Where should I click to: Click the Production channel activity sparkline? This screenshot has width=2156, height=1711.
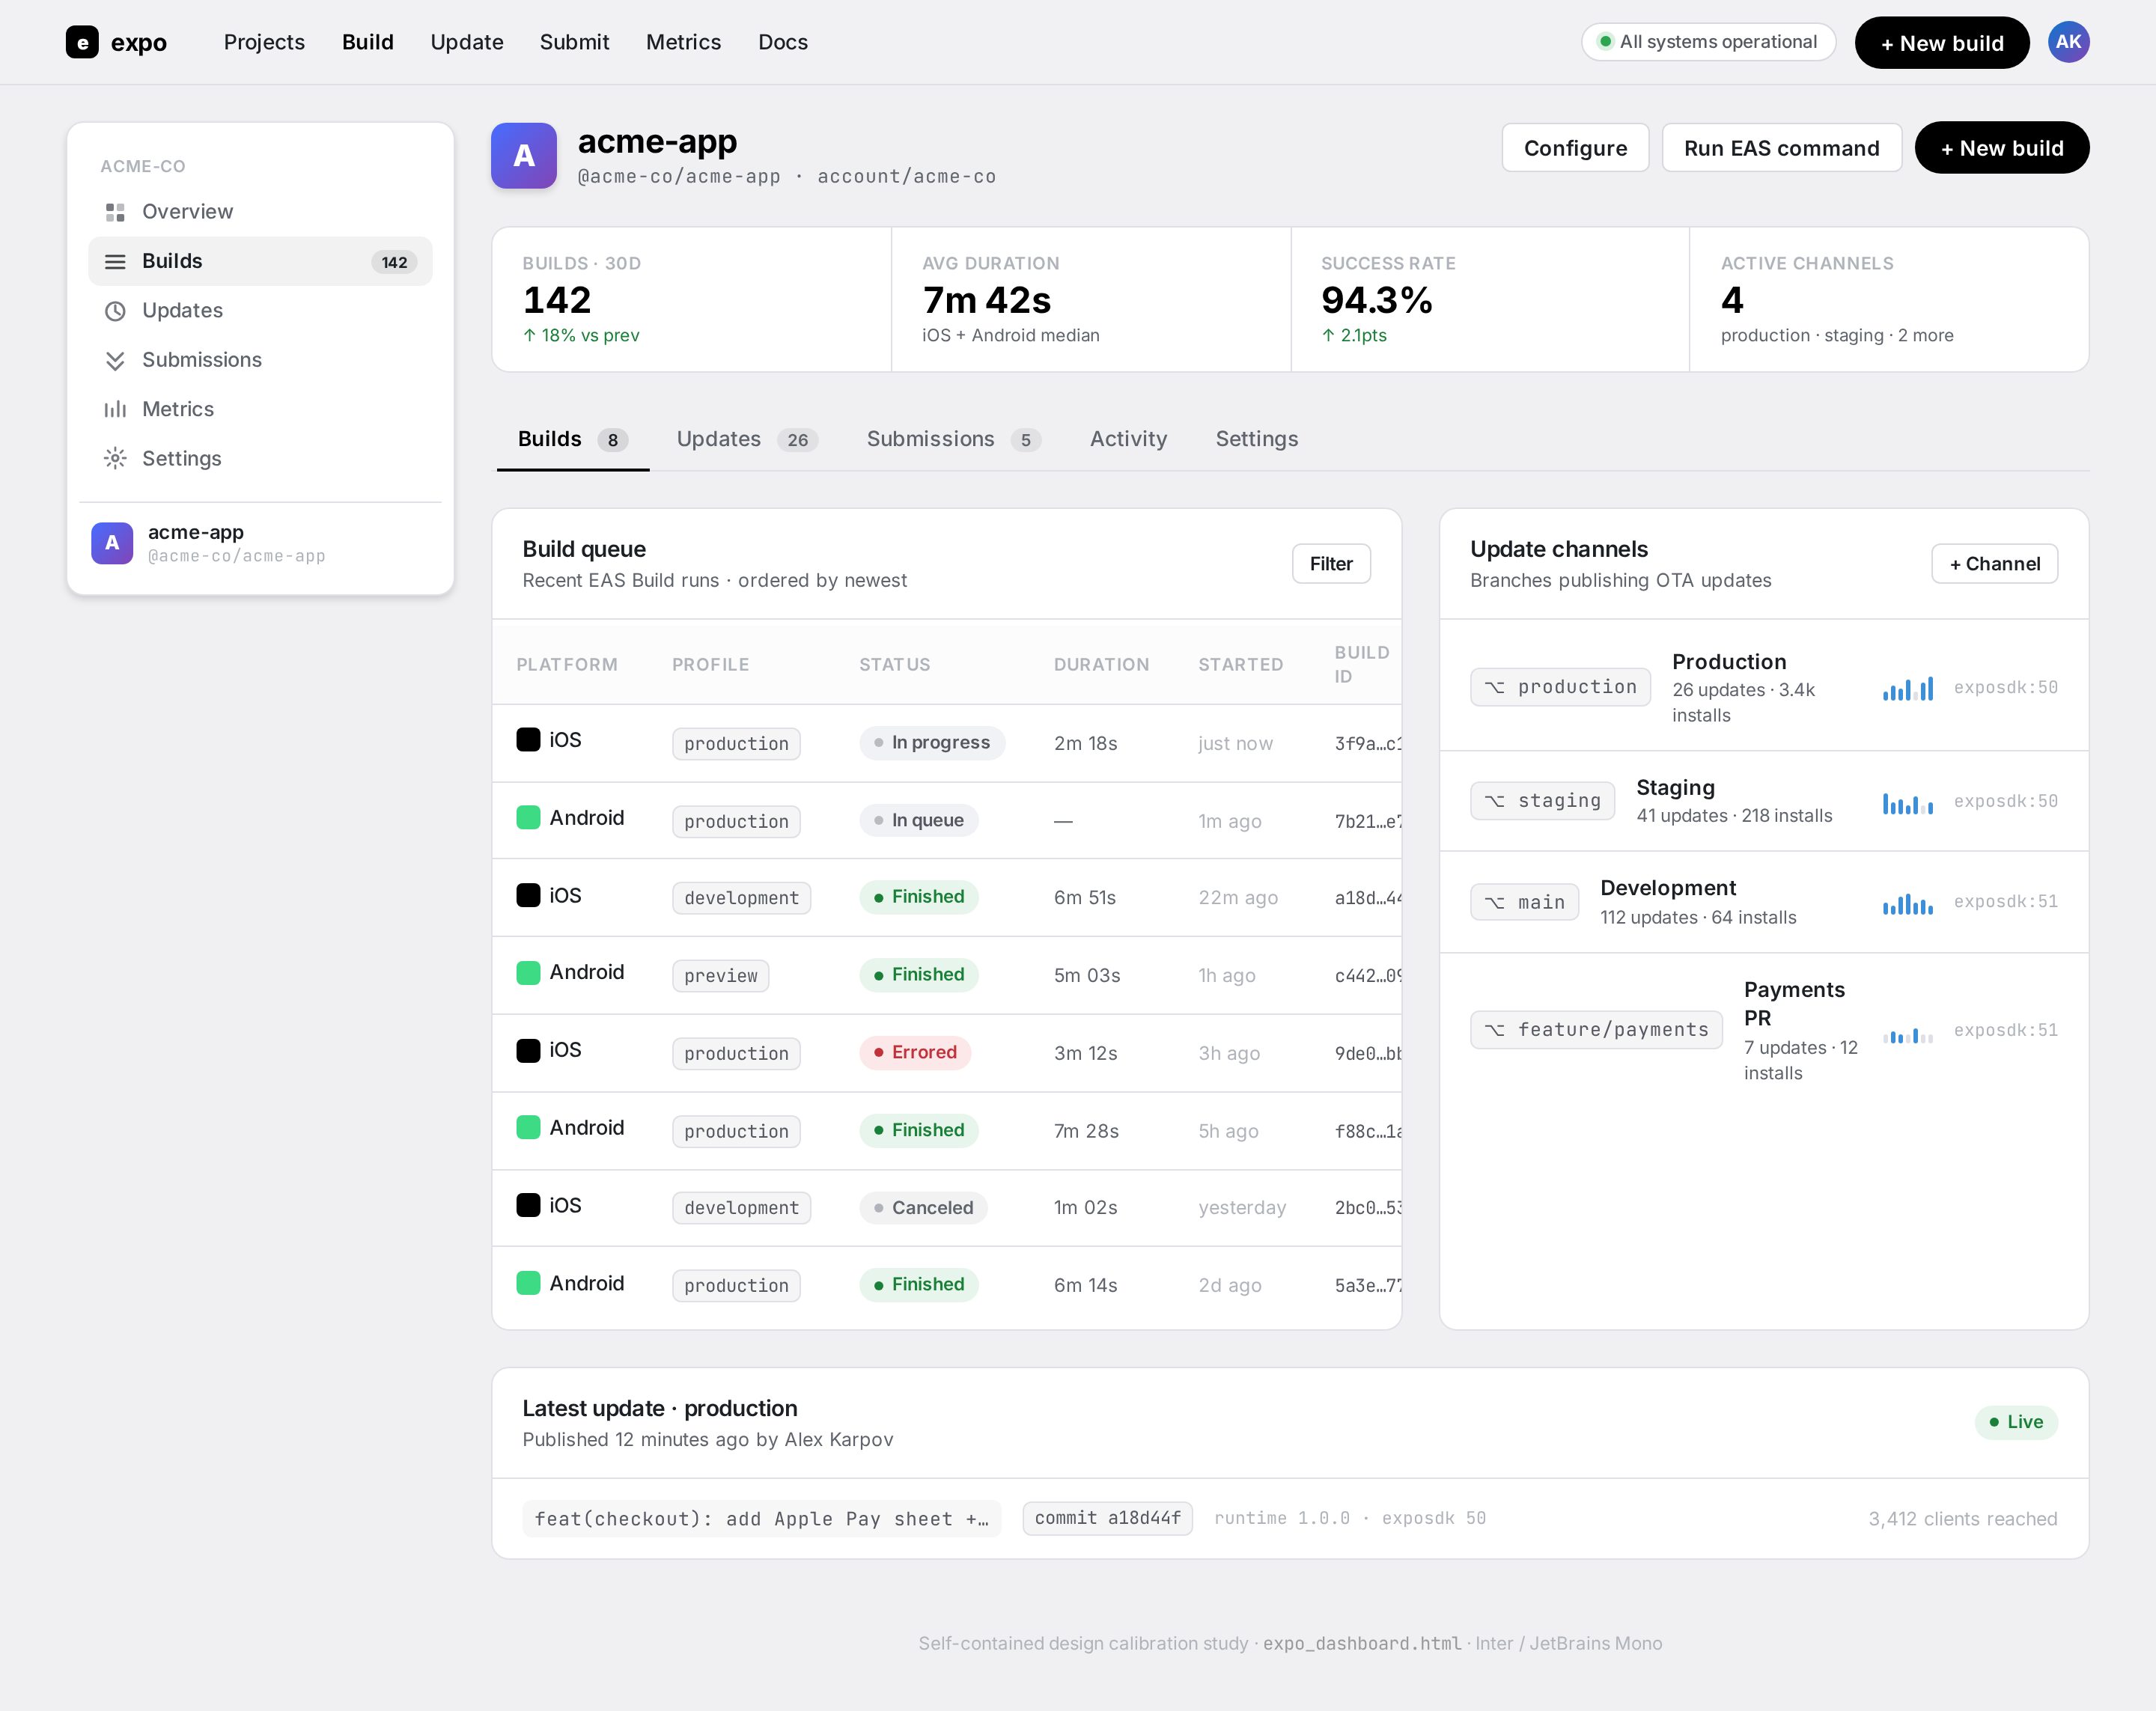[1908, 688]
